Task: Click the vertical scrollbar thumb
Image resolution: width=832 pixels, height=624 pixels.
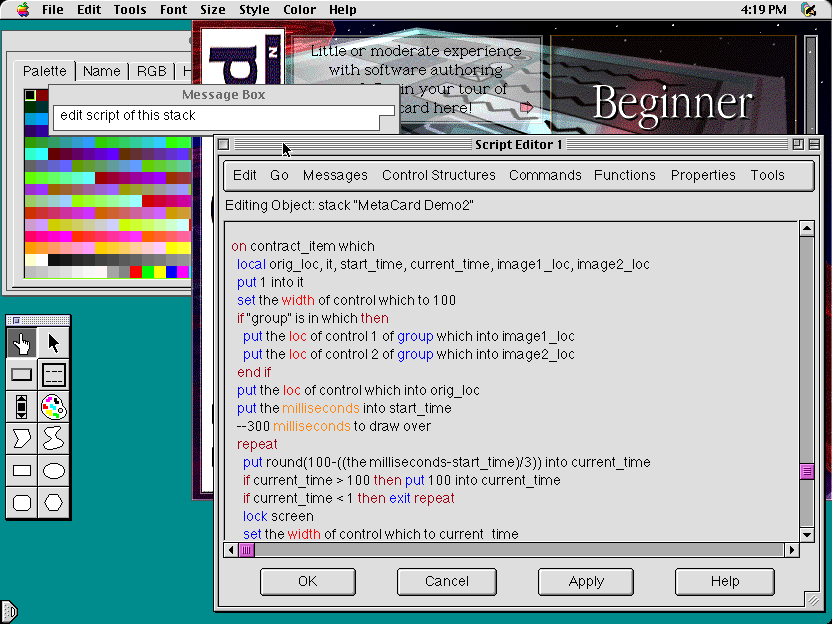Action: point(807,471)
